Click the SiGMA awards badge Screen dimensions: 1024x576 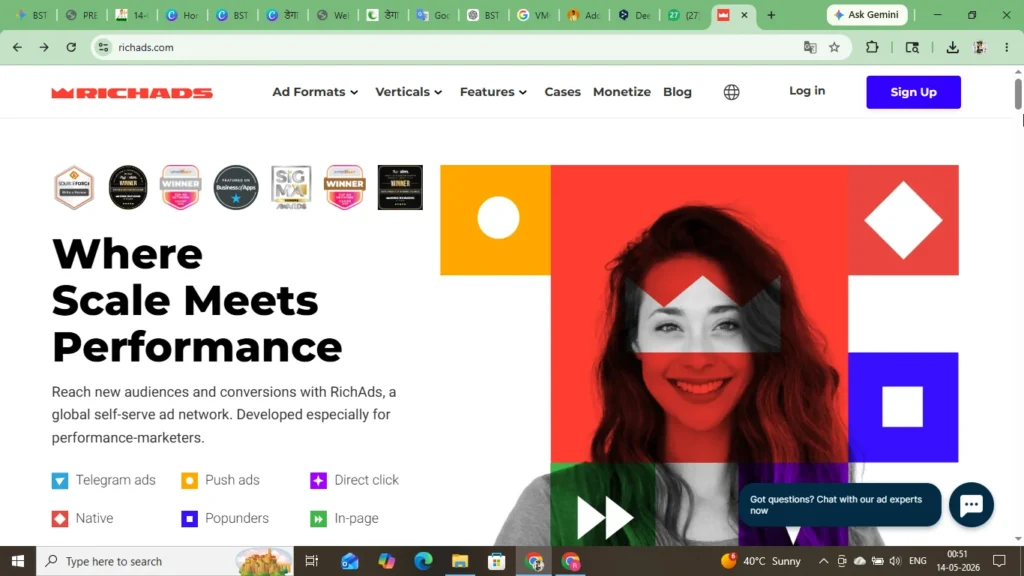(291, 187)
